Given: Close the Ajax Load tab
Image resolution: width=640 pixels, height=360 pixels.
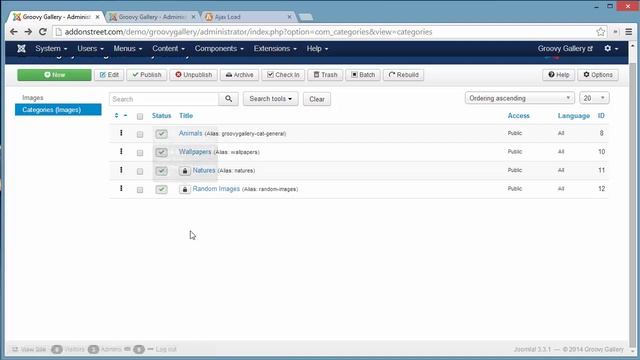Looking at the screenshot, I should point(289,17).
